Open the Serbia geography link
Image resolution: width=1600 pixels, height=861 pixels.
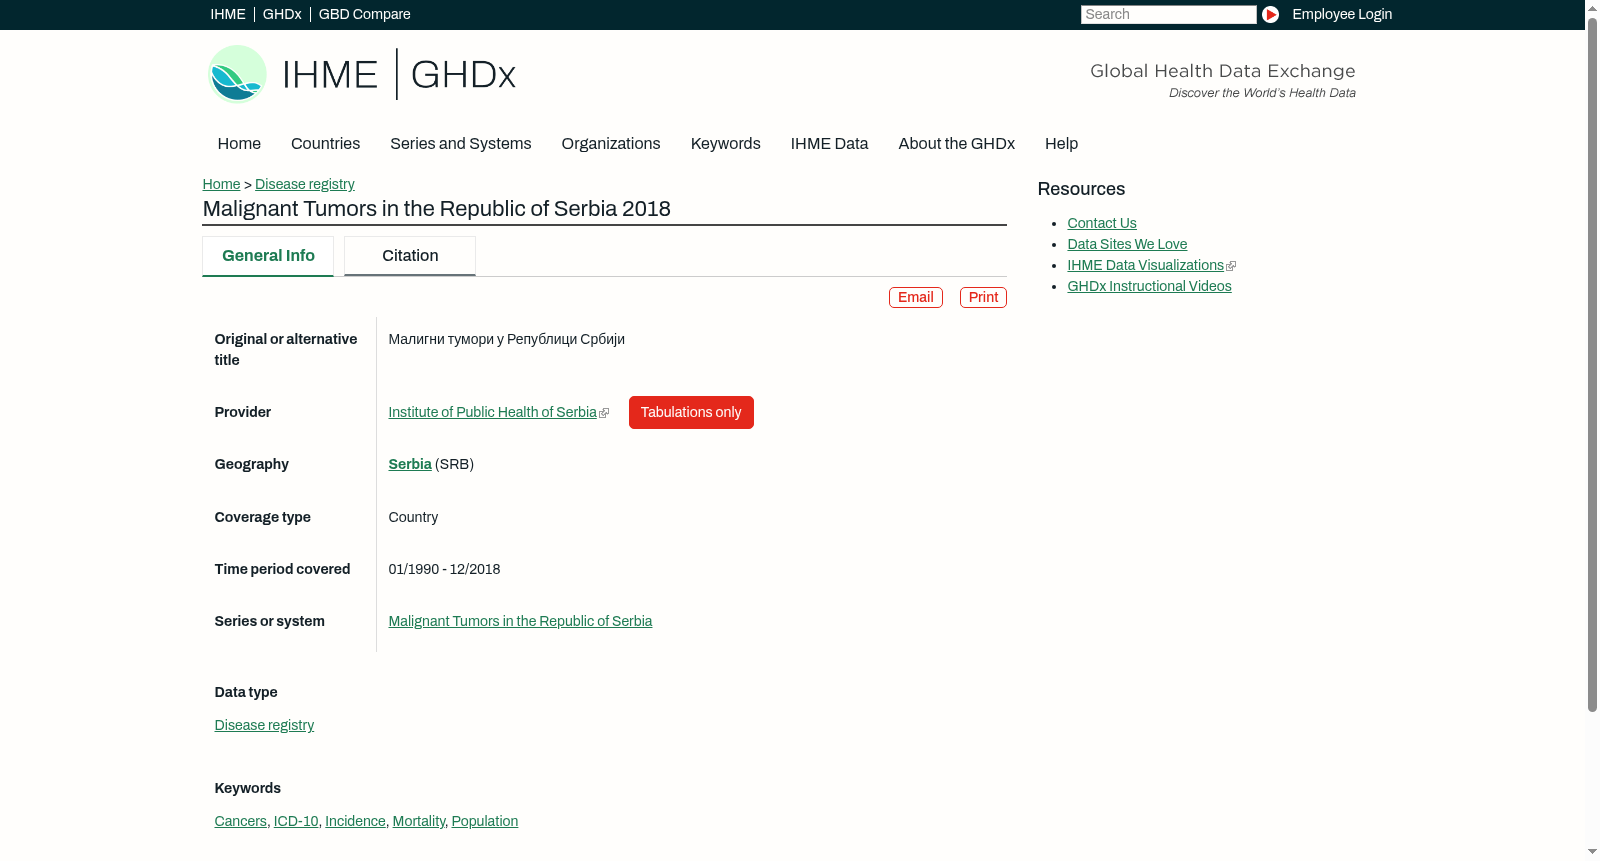pyautogui.click(x=410, y=464)
